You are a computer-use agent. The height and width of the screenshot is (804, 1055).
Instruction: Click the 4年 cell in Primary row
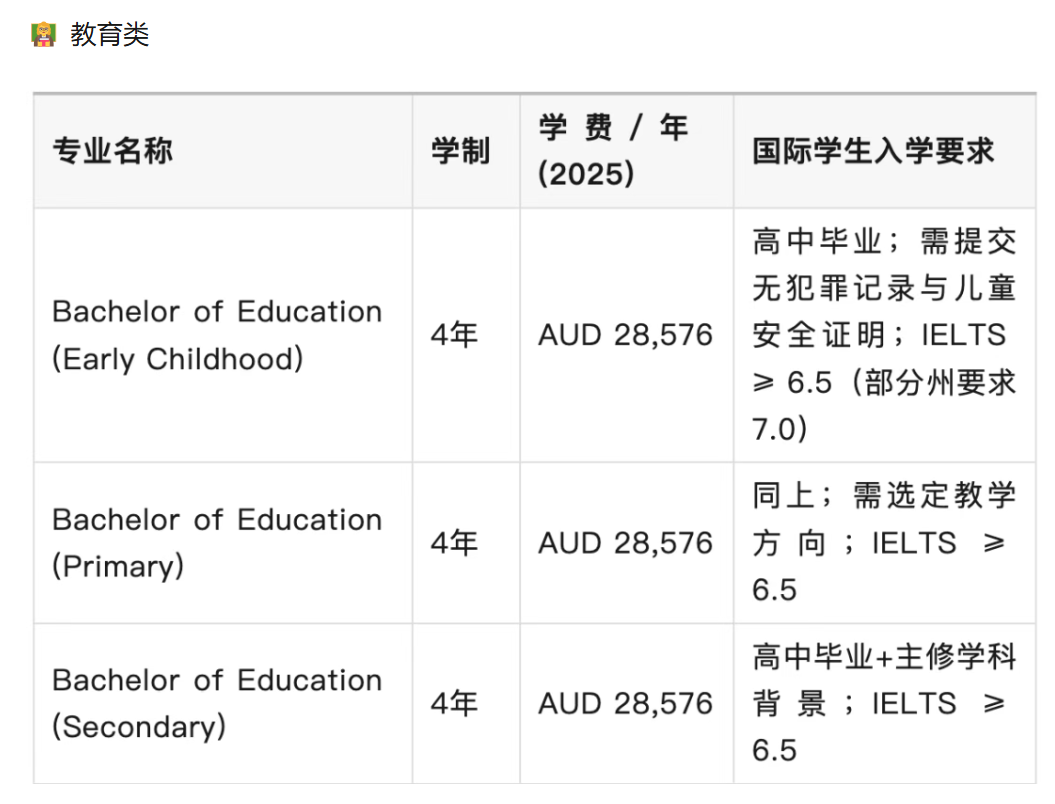click(454, 543)
